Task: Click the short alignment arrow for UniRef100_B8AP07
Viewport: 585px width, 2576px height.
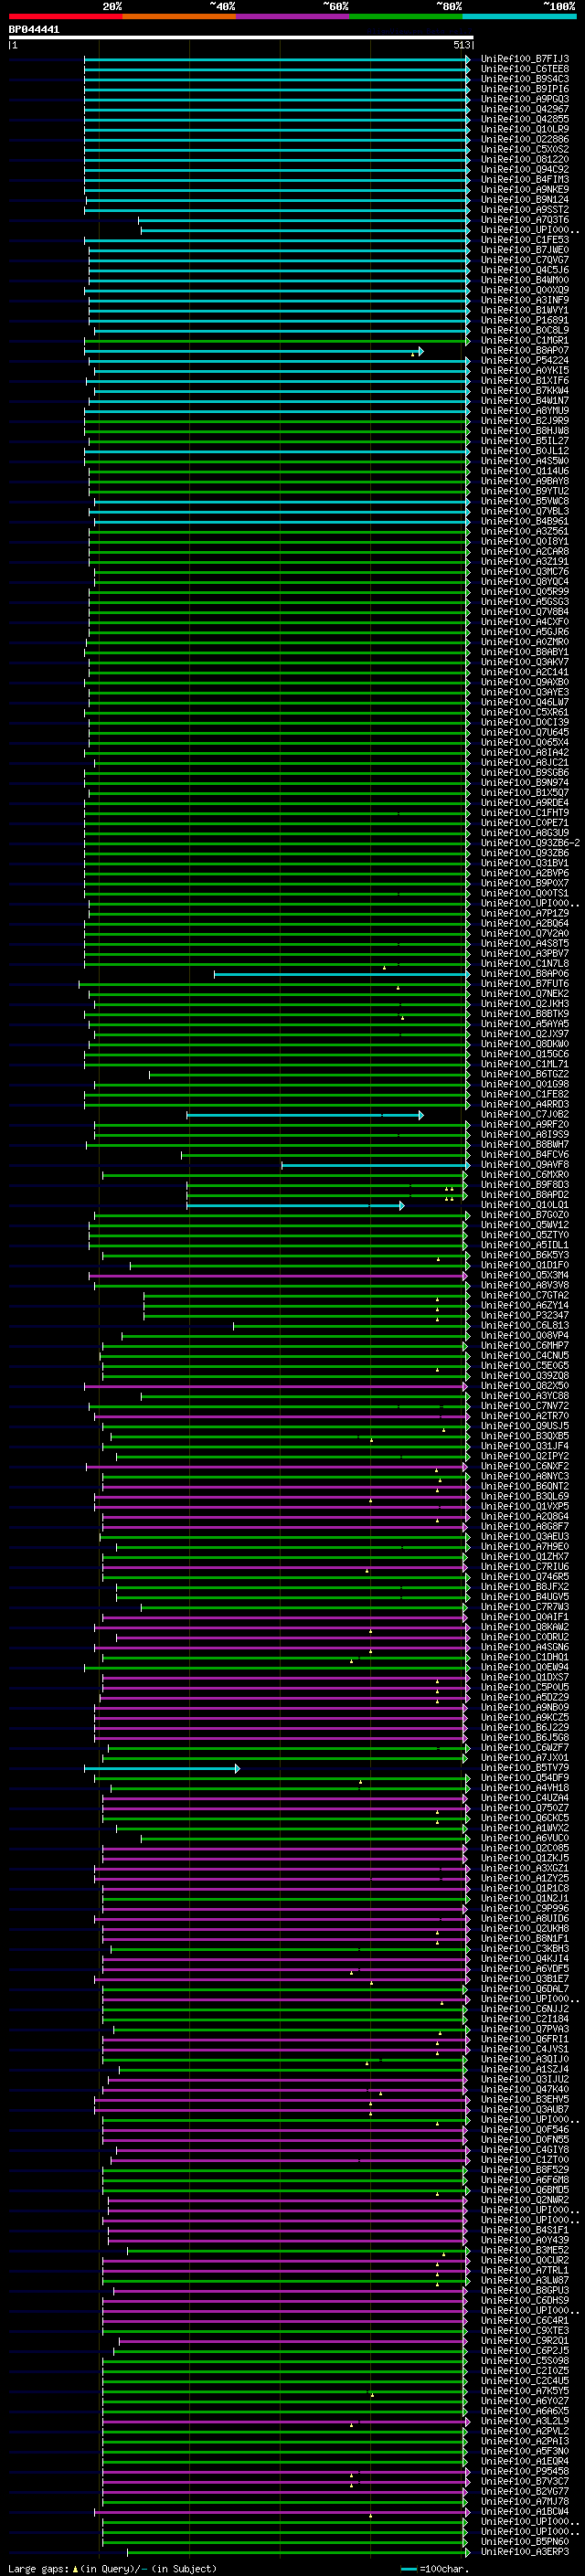Action: tap(253, 351)
